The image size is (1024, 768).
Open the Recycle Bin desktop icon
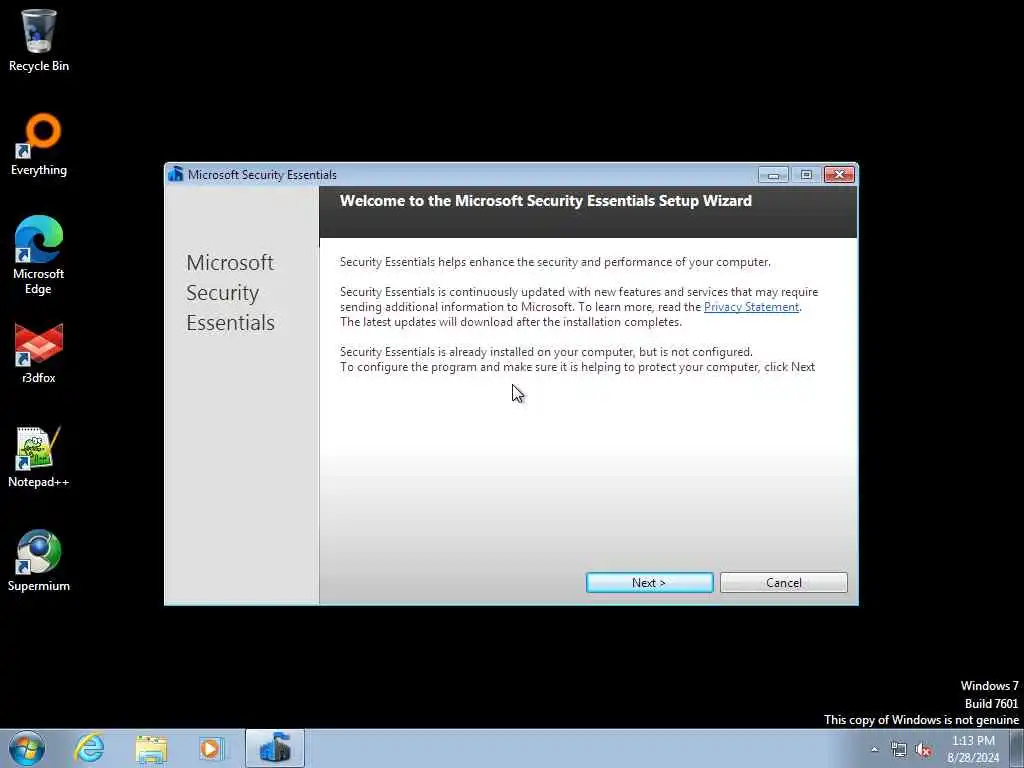pos(39,40)
